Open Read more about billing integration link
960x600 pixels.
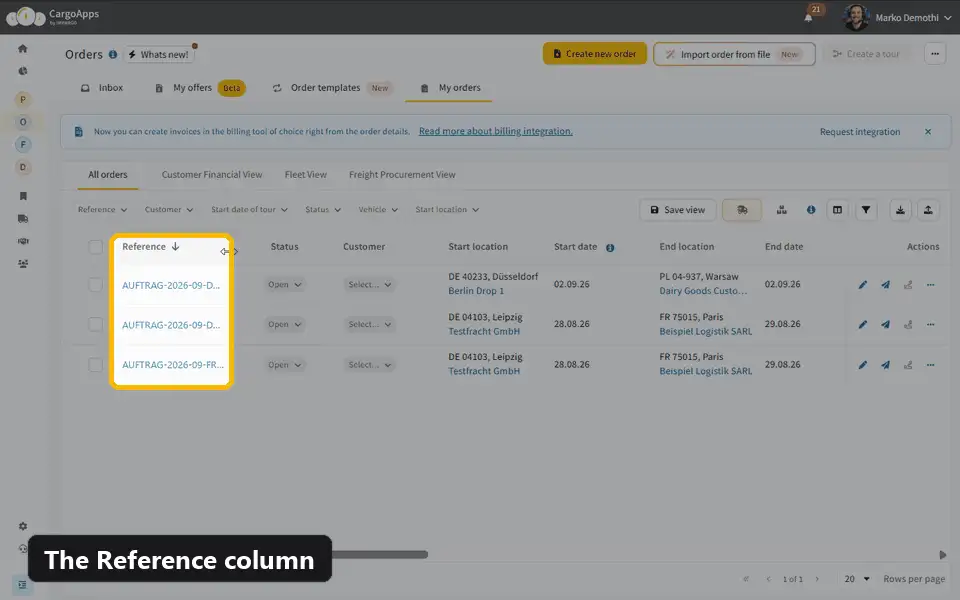click(496, 131)
